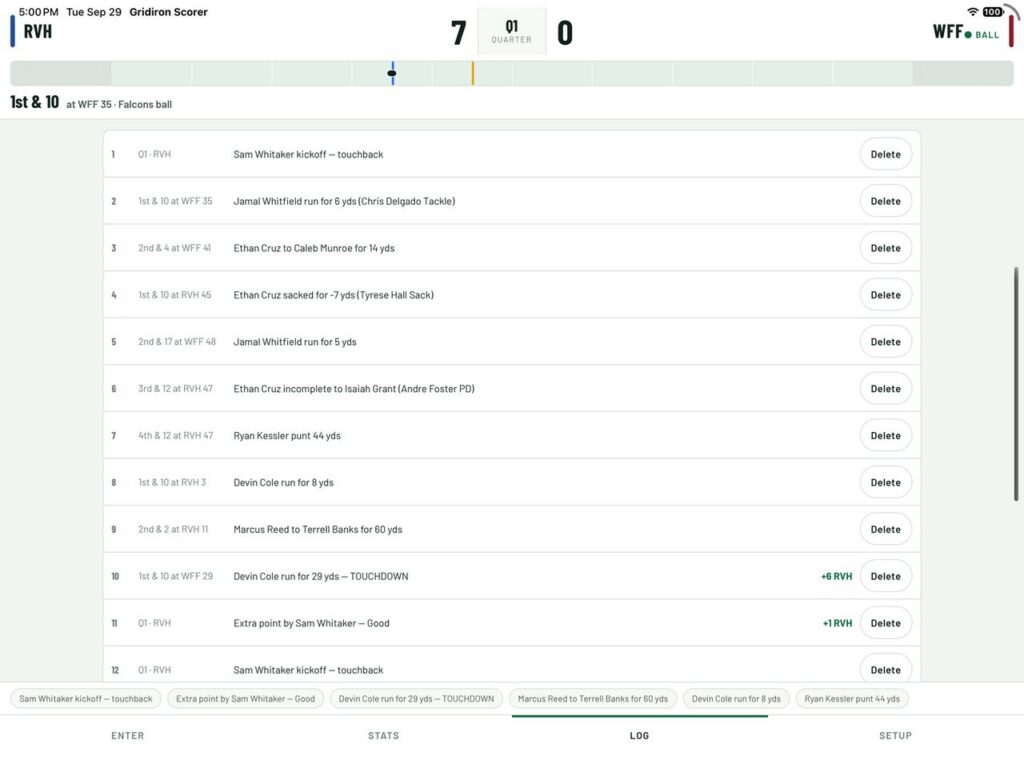Image resolution: width=1024 pixels, height=768 pixels.
Task: Tap recent chip Extra point by Sam Whitaker
Action: pos(246,699)
